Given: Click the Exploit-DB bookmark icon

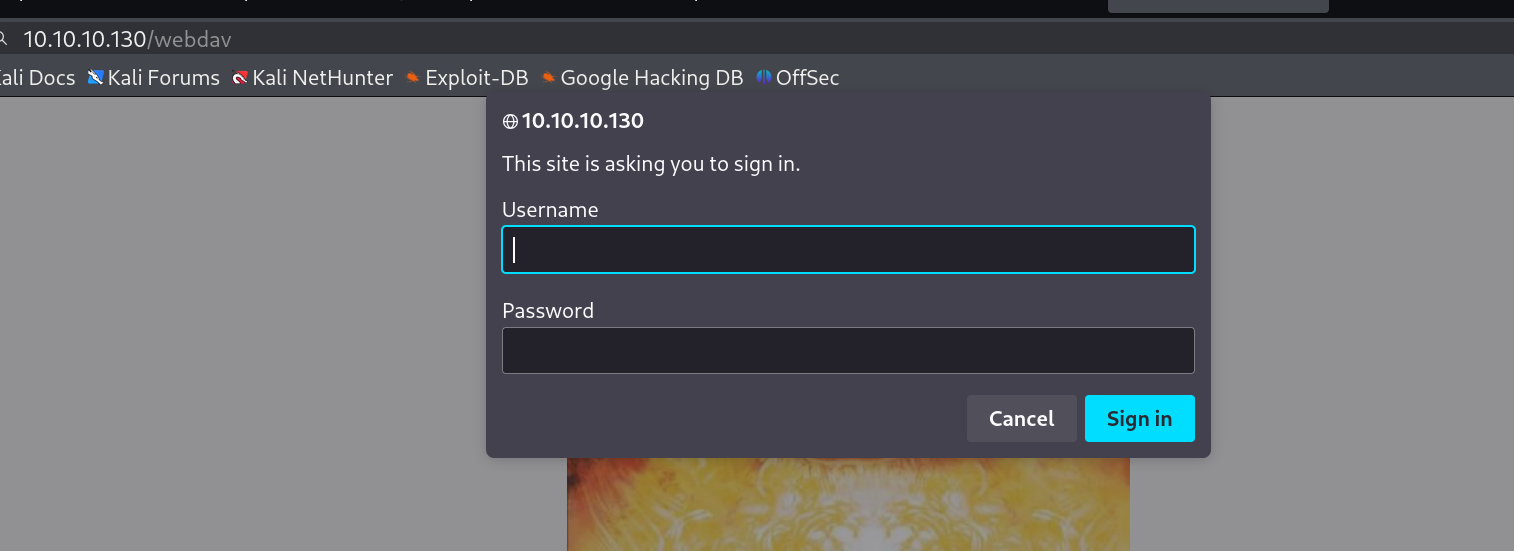Looking at the screenshot, I should tap(412, 78).
